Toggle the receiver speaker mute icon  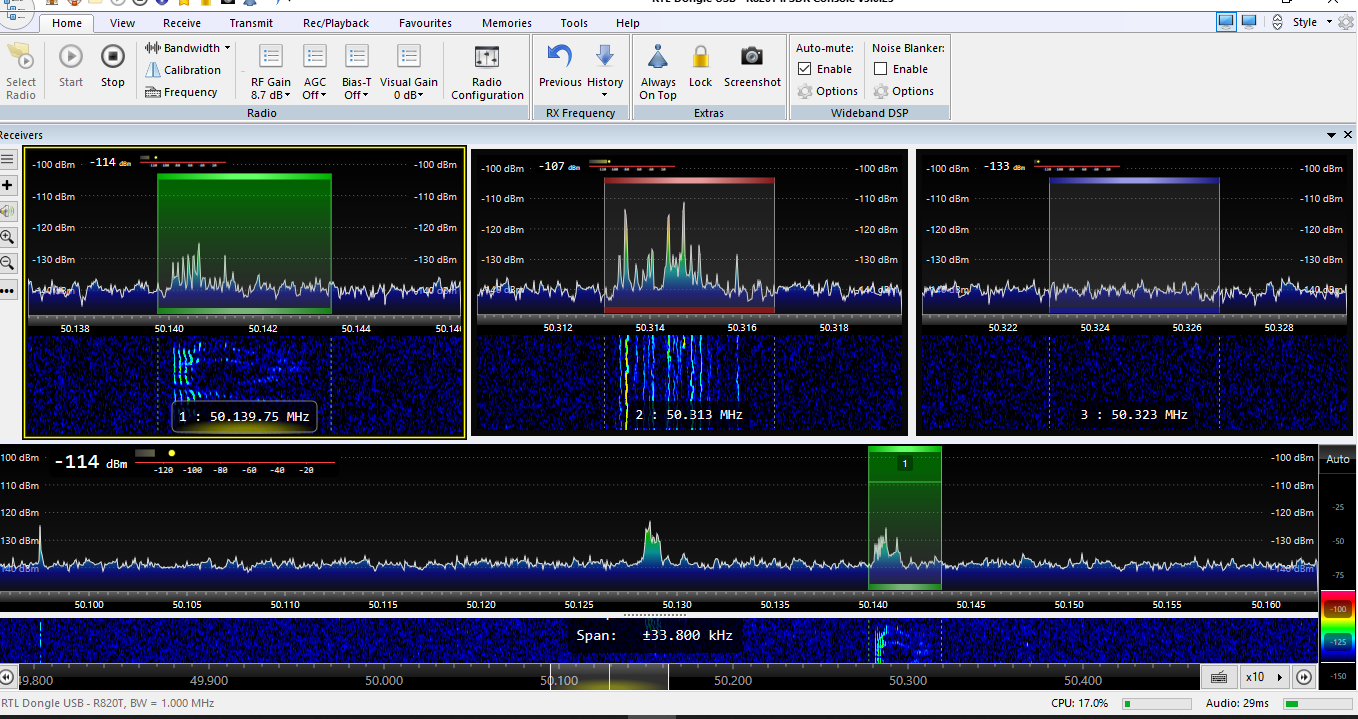[7, 211]
